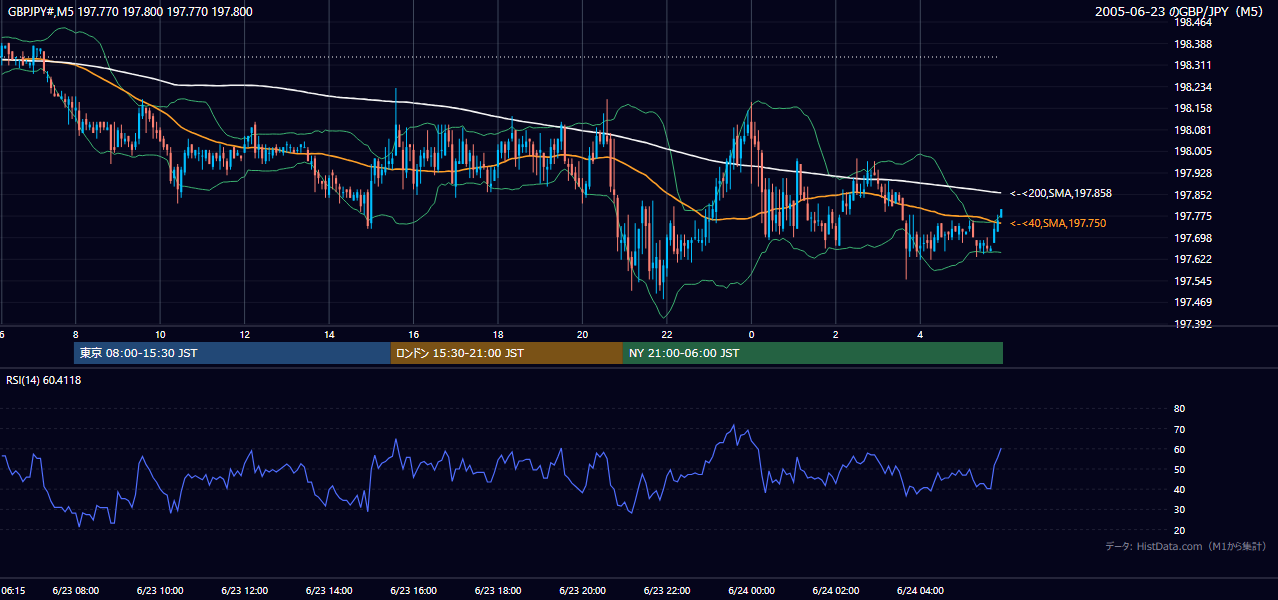Click price axis value 197.852
The width and height of the screenshot is (1278, 600).
click(x=1194, y=195)
